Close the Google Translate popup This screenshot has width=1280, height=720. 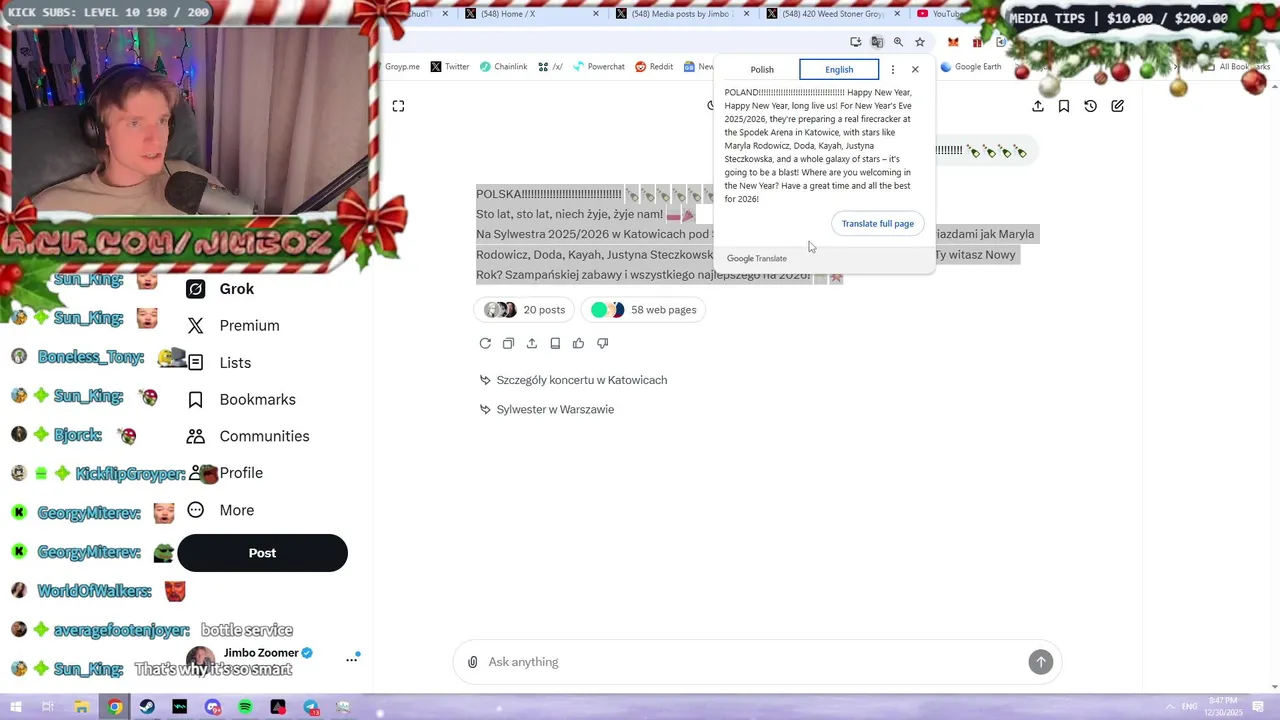[x=915, y=69]
